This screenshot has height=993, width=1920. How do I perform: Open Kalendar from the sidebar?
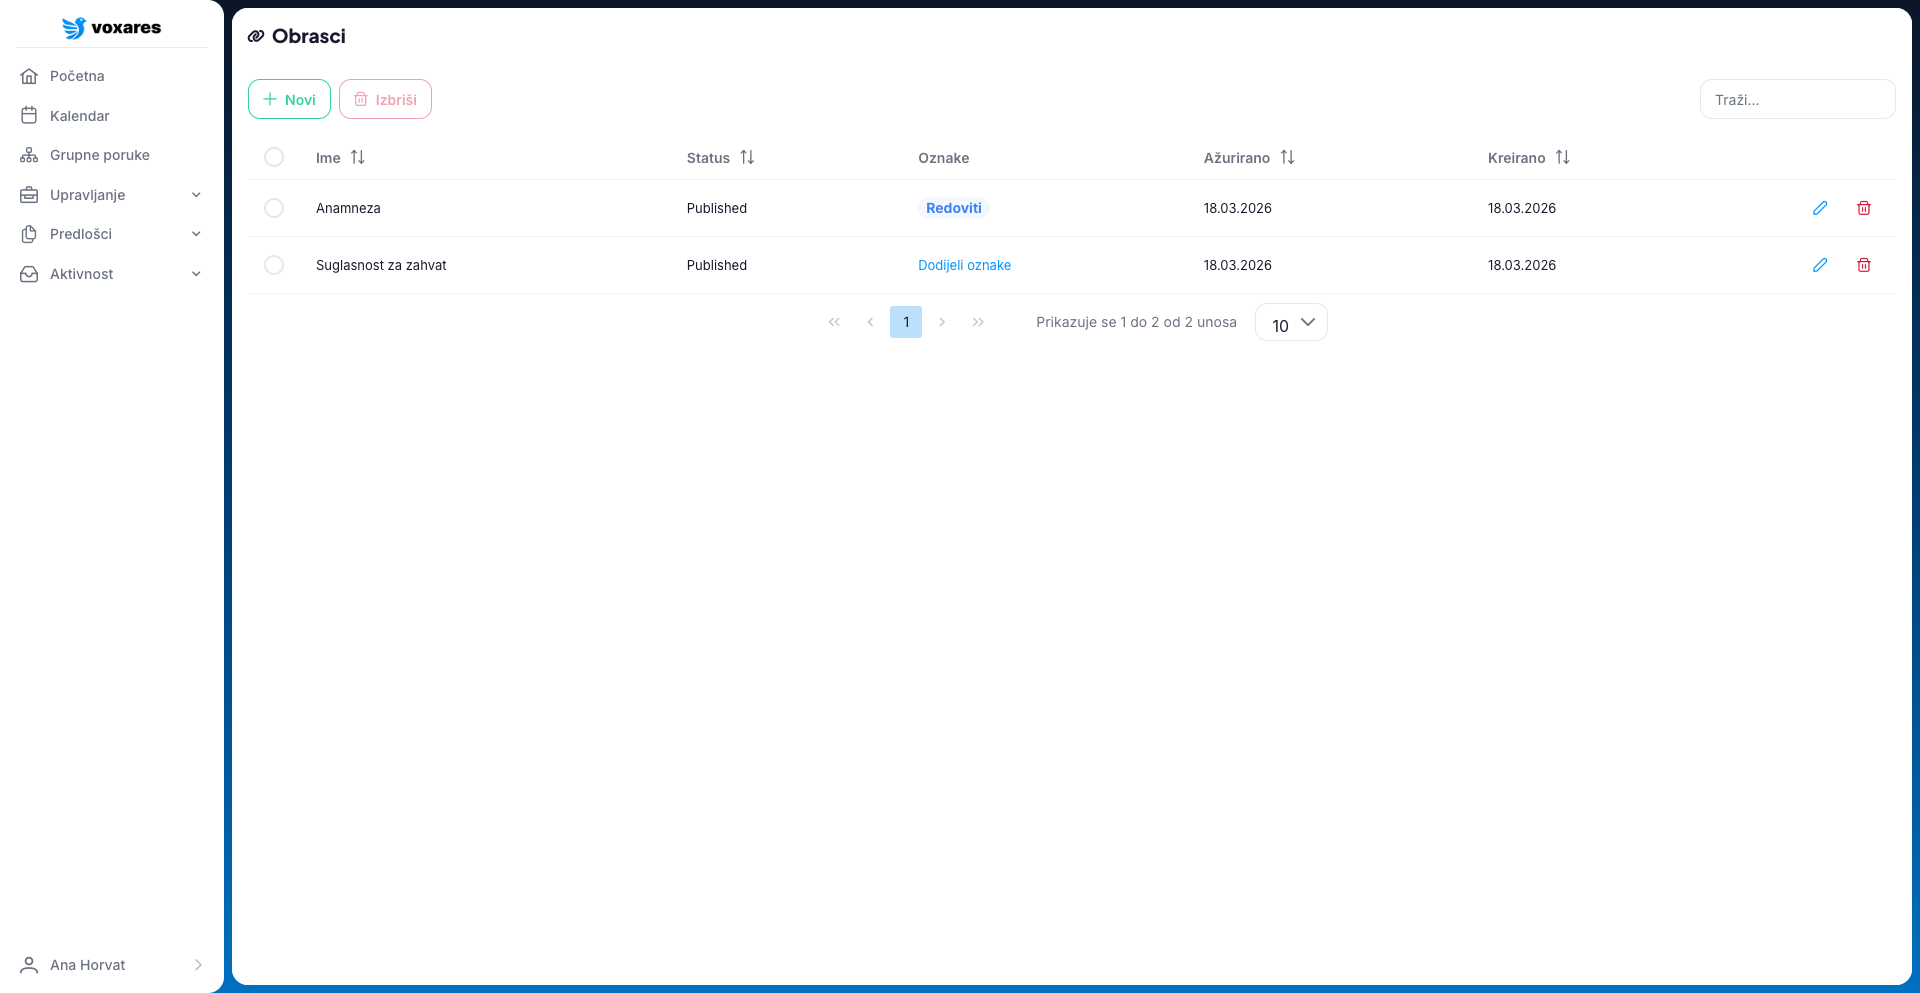point(80,116)
